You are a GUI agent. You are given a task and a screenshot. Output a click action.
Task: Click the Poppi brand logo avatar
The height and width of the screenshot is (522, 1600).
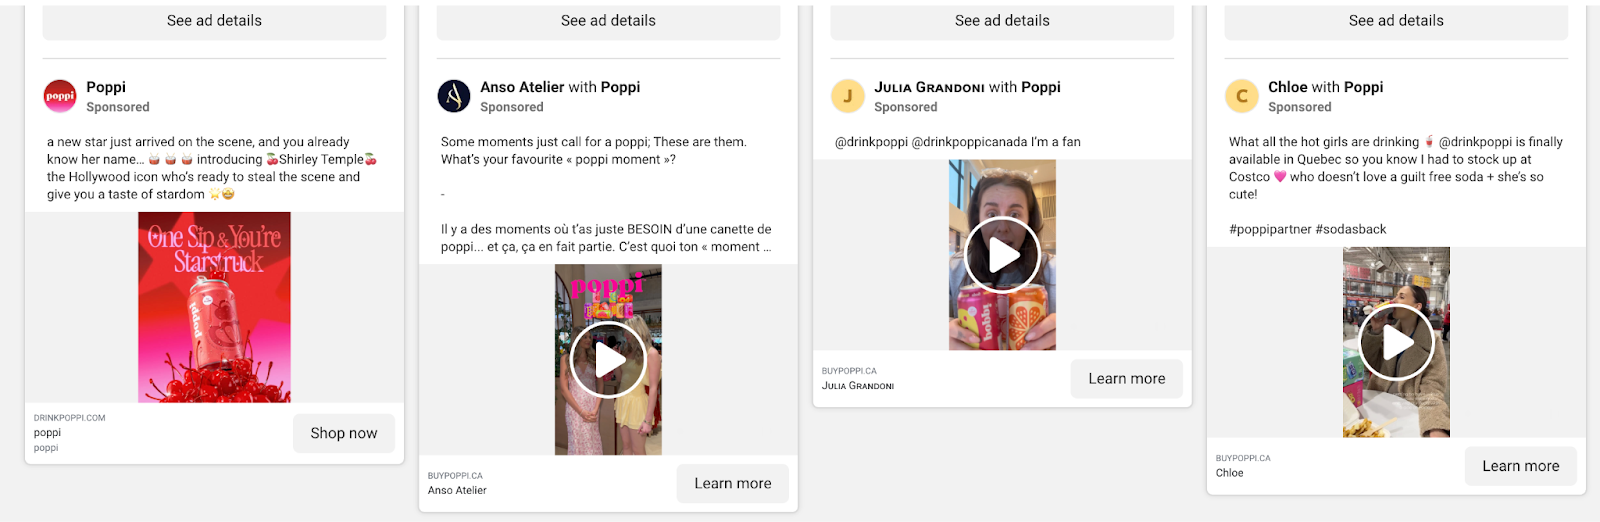60,96
